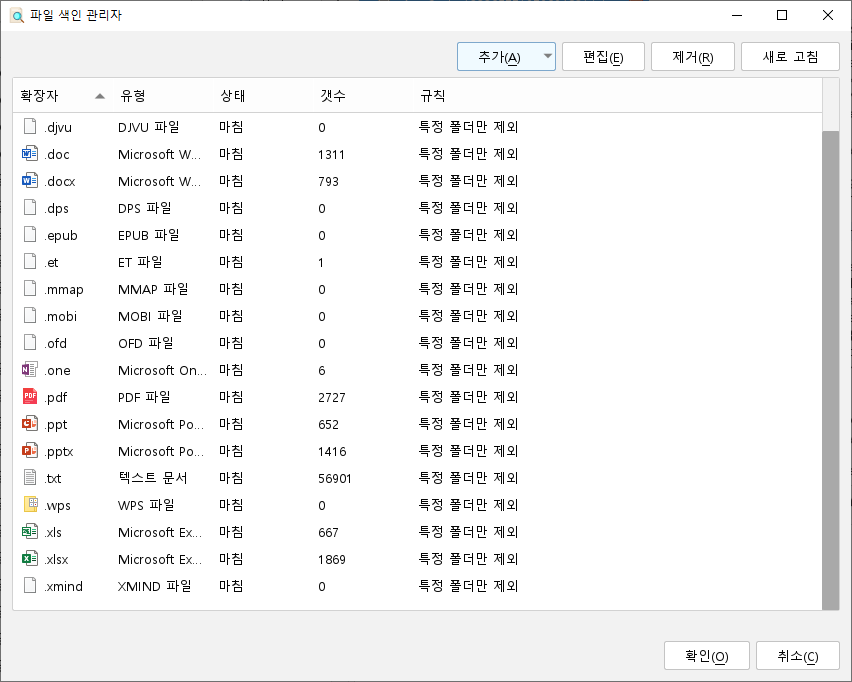Click the red PDF icon for .pdf

coord(30,397)
